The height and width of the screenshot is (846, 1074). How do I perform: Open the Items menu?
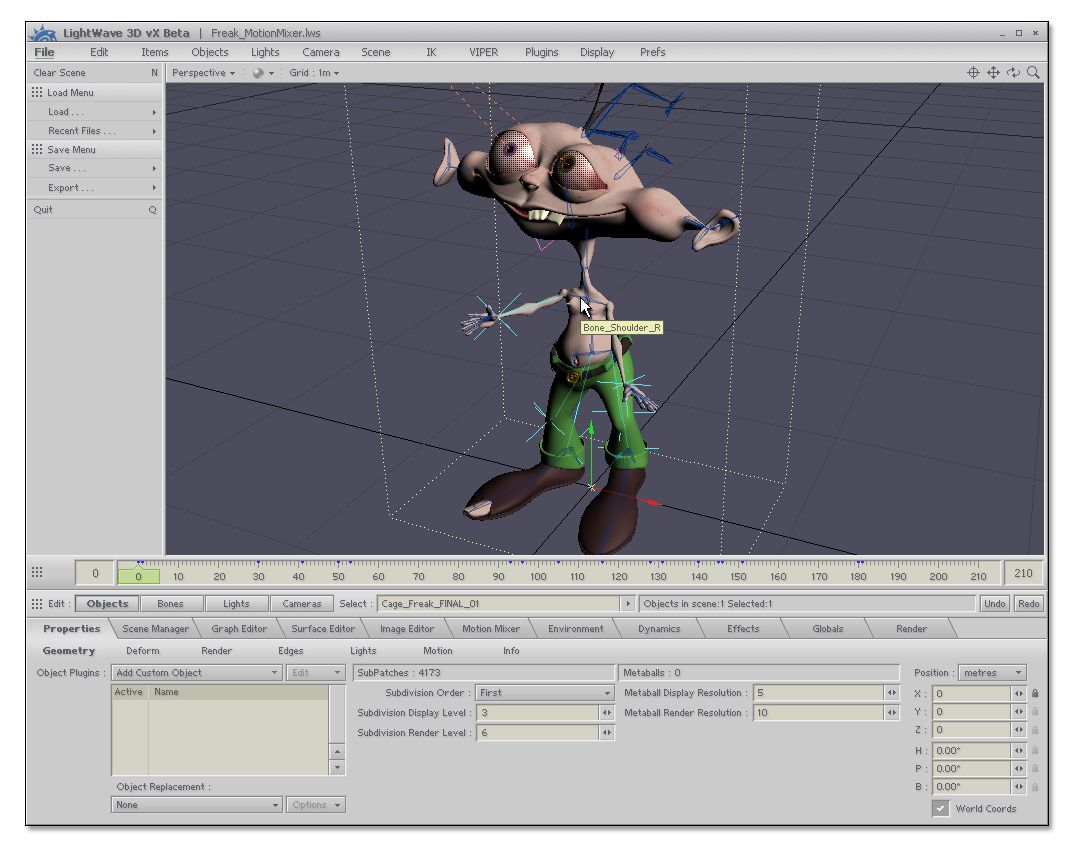click(x=155, y=52)
